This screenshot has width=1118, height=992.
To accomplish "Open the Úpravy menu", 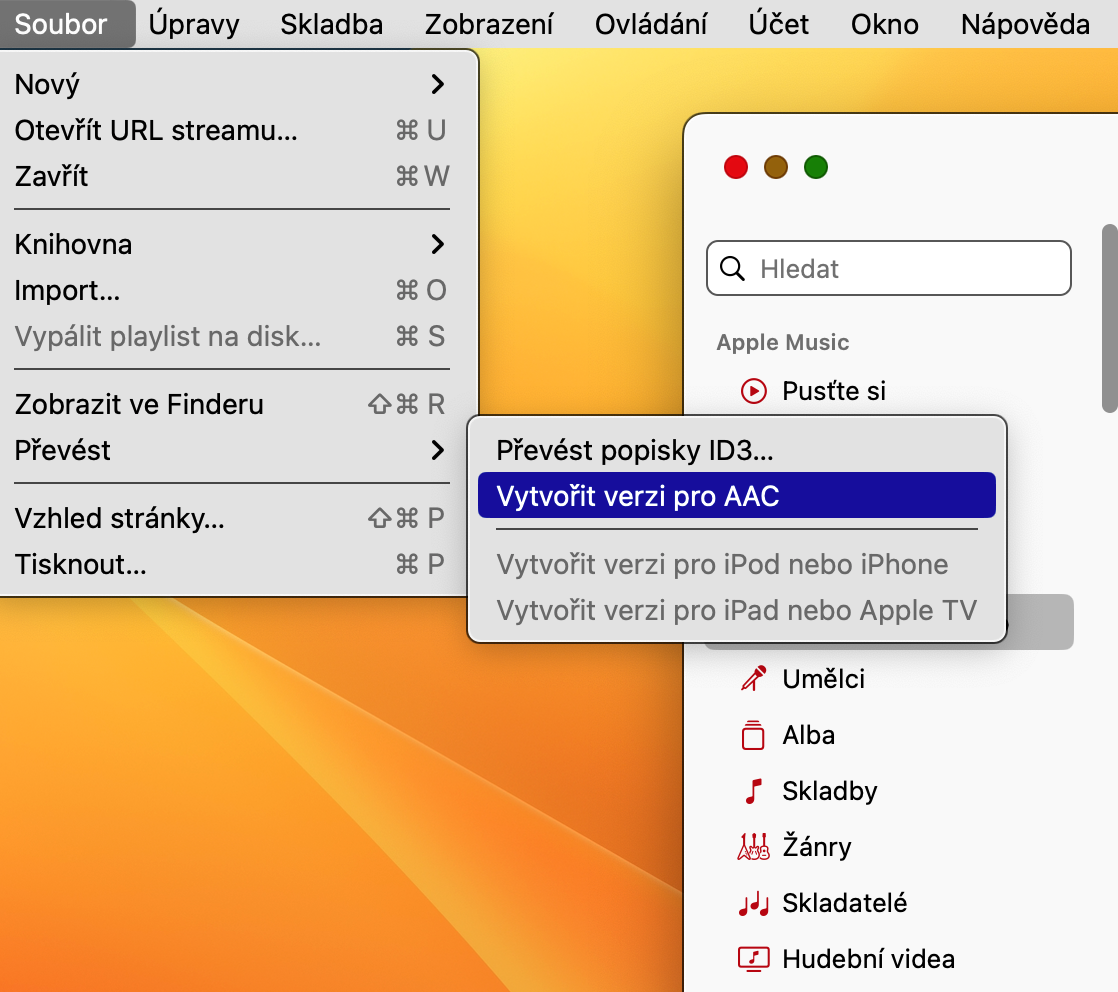I will pos(193,23).
